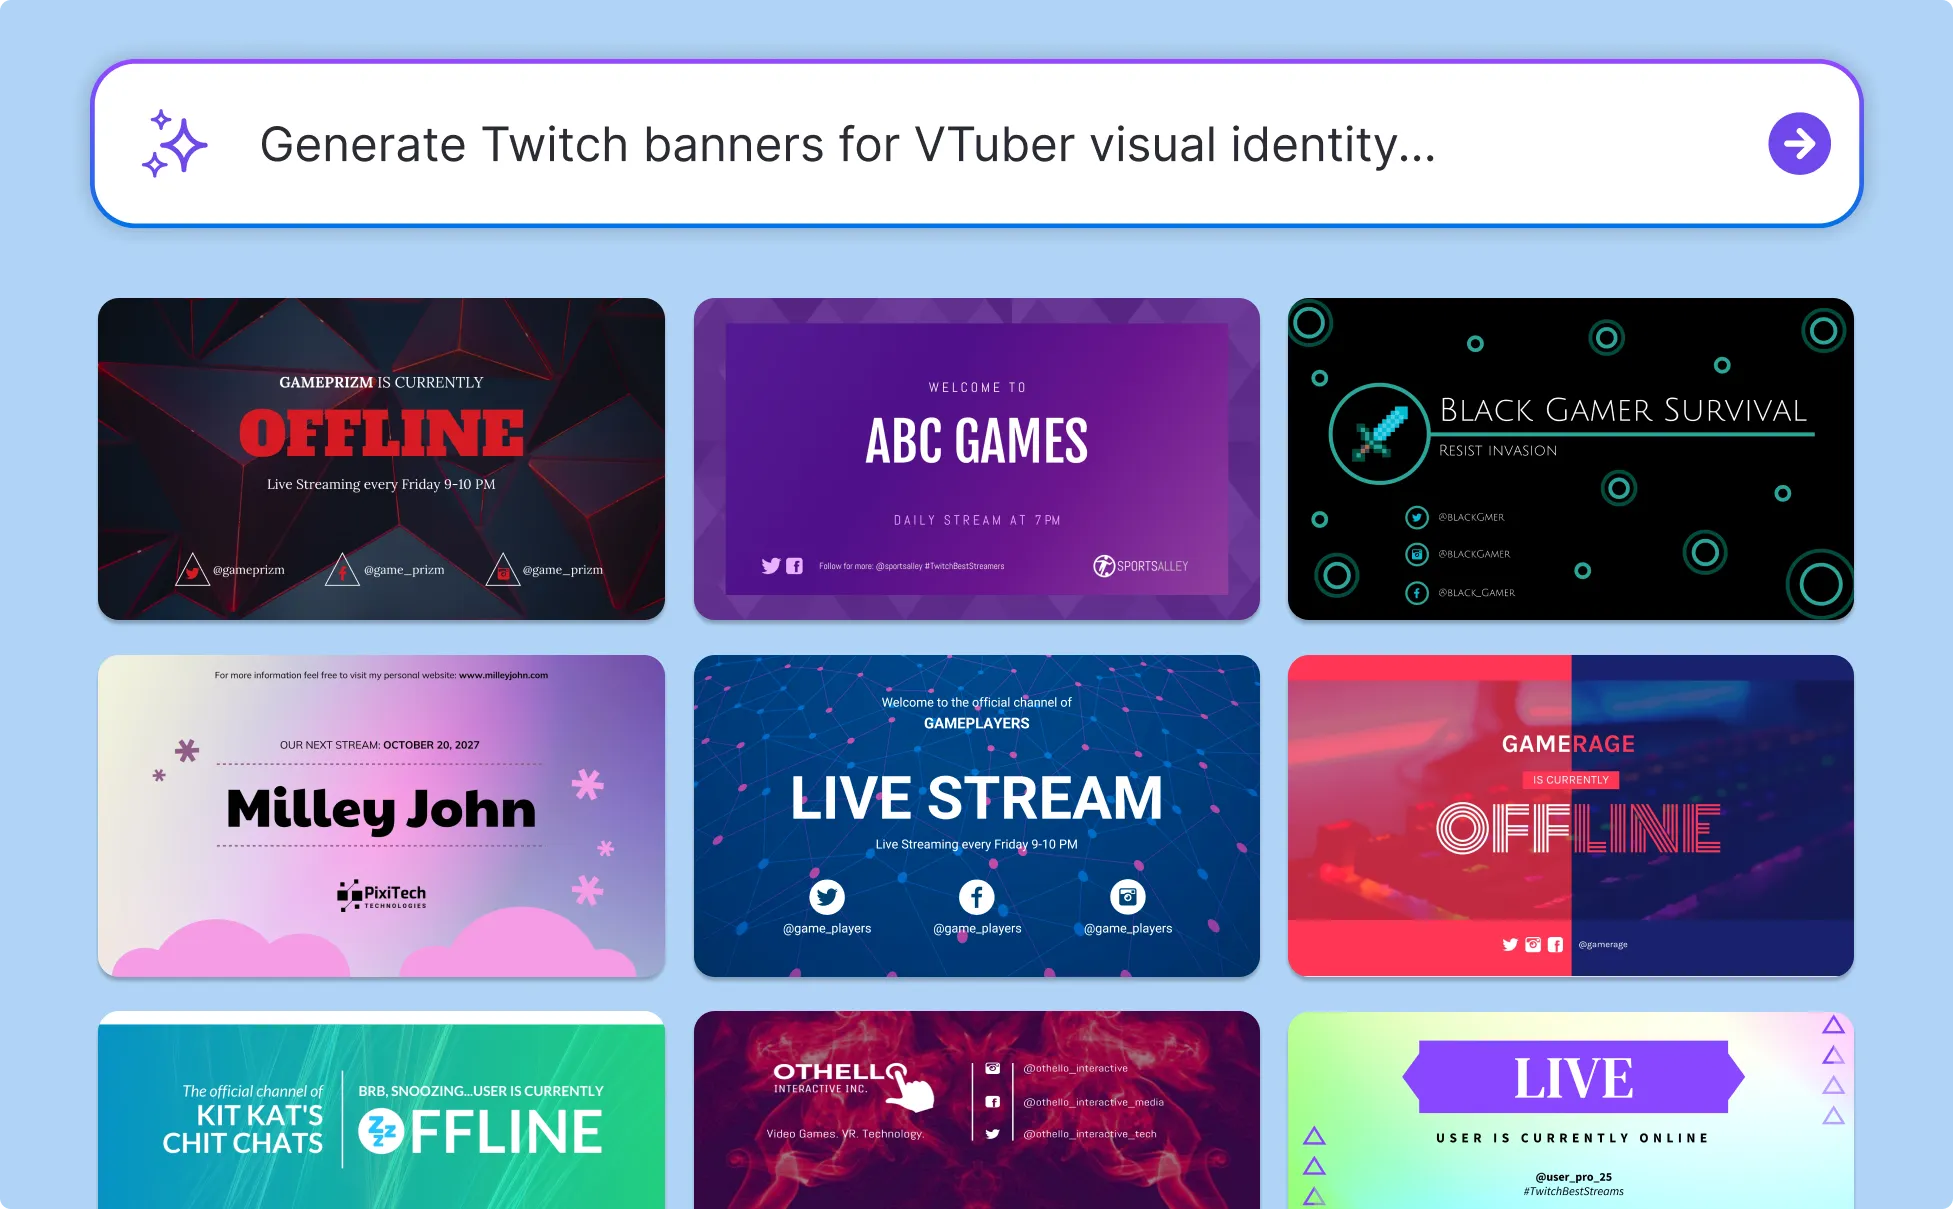The width and height of the screenshot is (1953, 1209).
Task: Click the Facebook icon on ABC GAMES banner
Action: click(794, 566)
